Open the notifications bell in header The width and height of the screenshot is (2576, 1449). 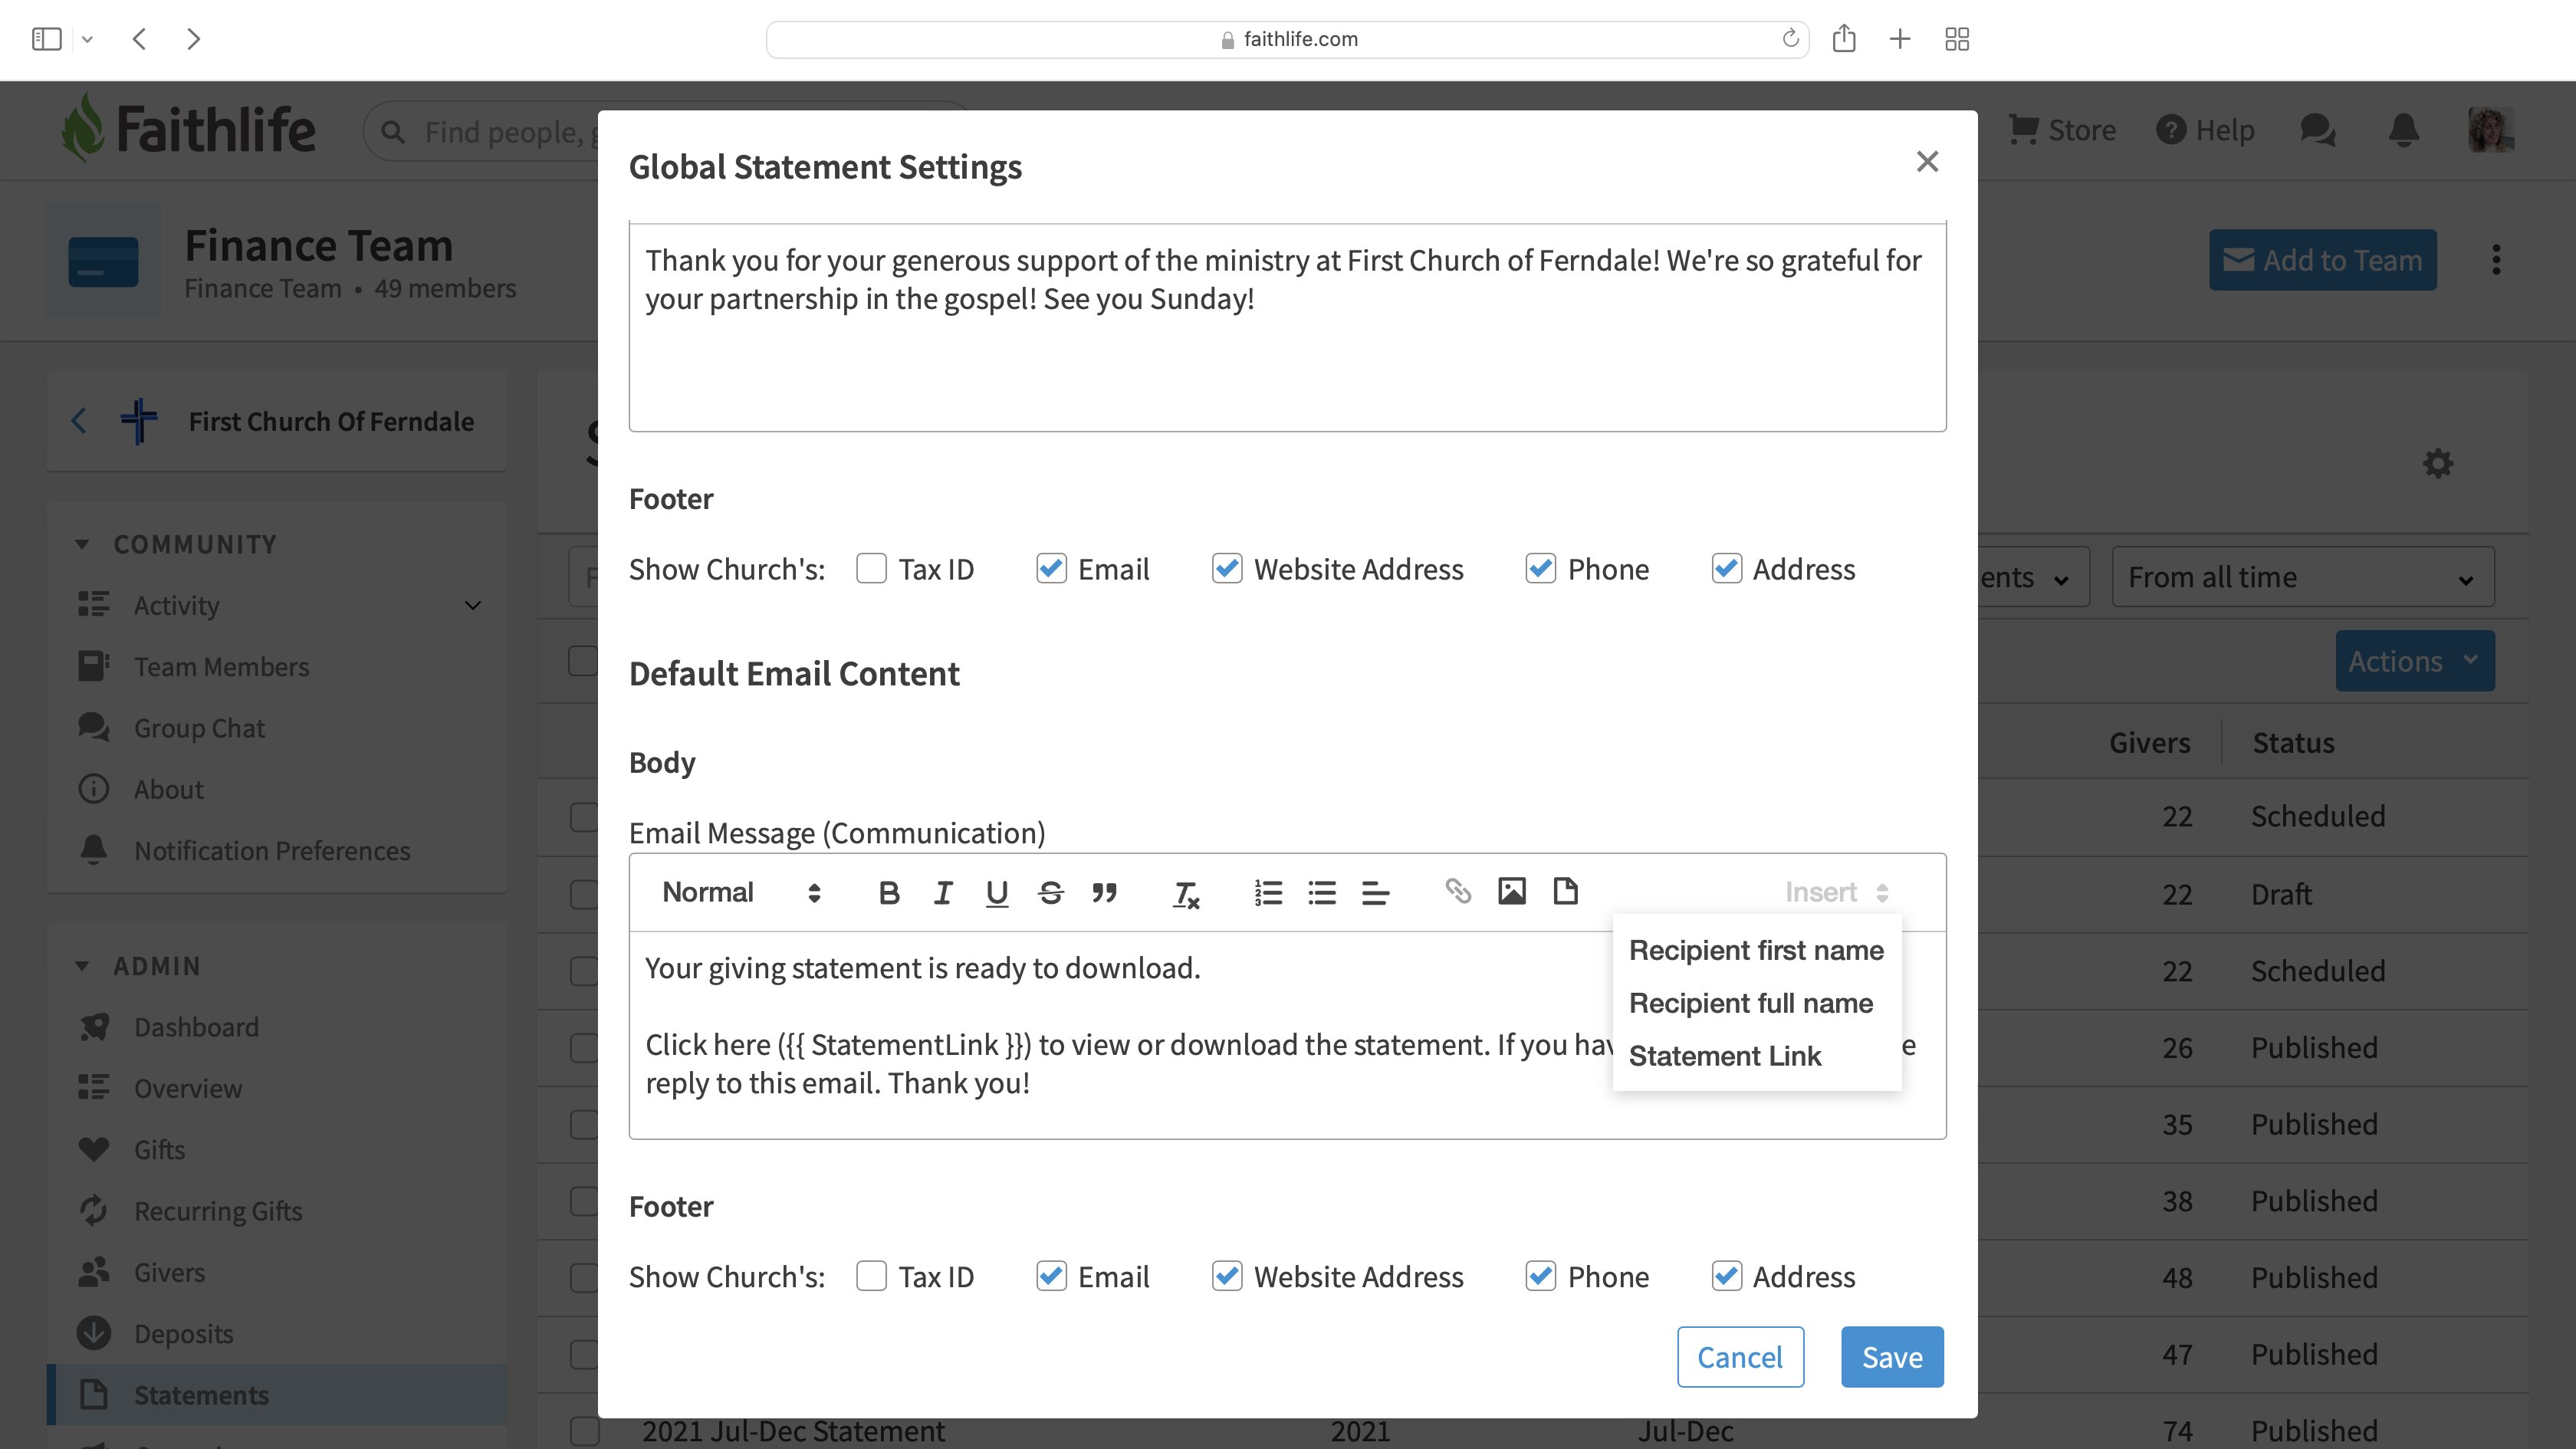[2404, 130]
